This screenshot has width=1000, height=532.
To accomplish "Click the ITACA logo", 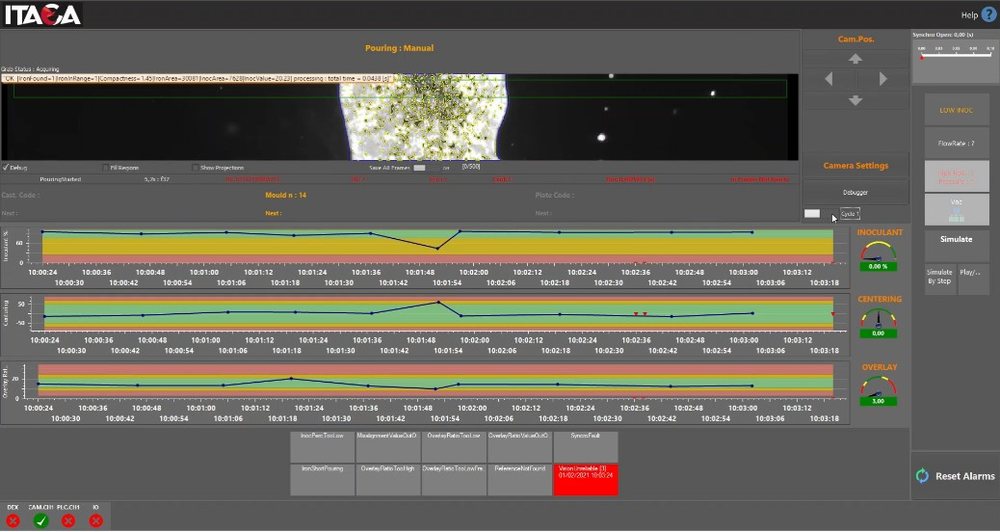I will coord(42,14).
